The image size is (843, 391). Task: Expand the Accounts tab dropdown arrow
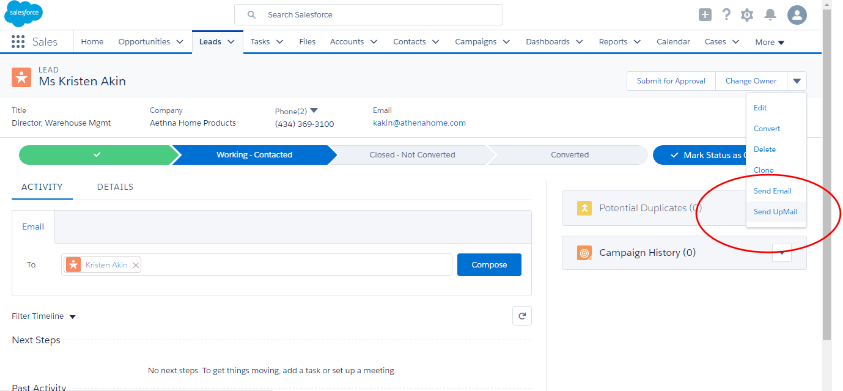[374, 41]
